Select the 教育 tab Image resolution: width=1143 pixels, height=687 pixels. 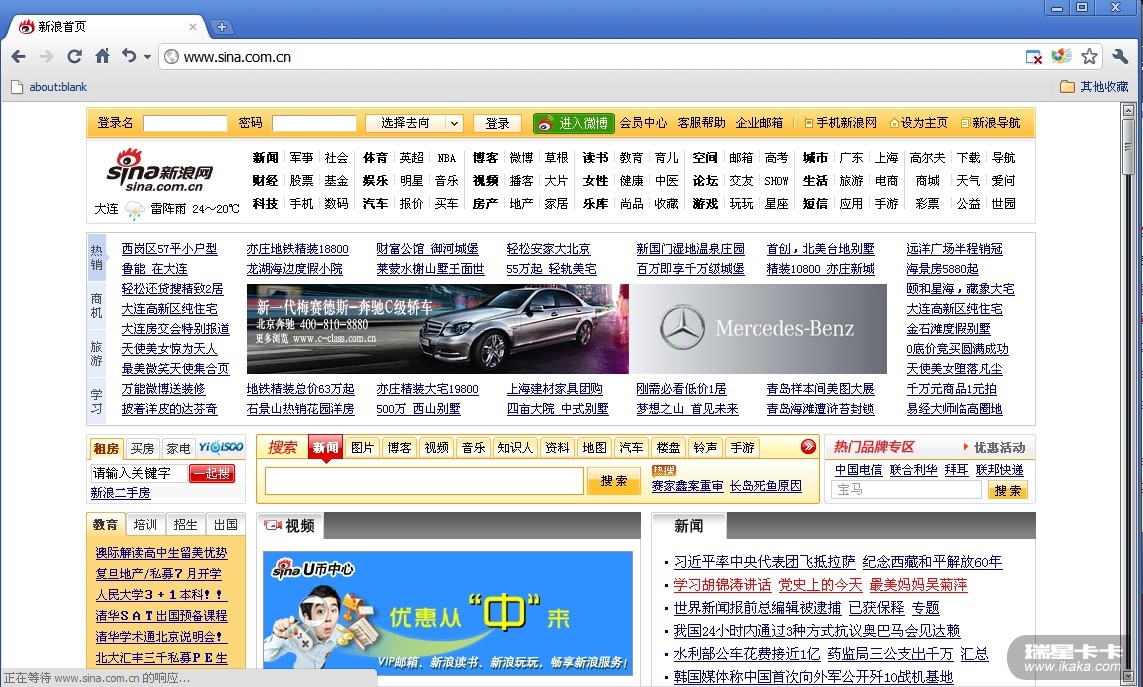106,524
